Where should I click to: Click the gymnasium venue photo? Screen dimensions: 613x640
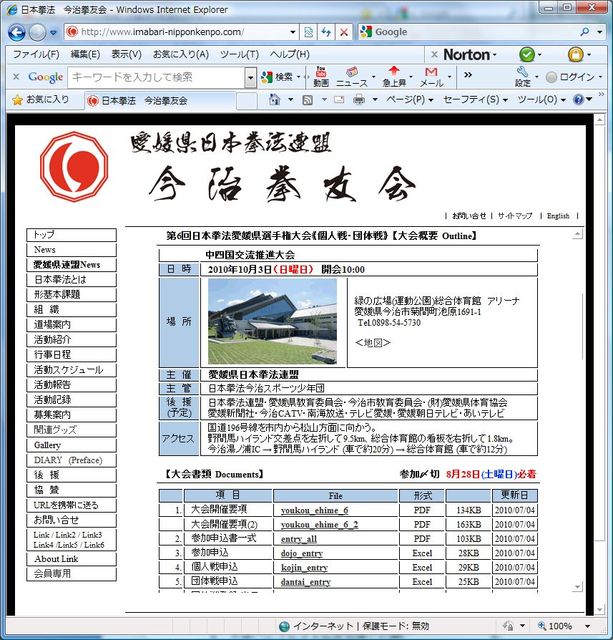[x=272, y=321]
